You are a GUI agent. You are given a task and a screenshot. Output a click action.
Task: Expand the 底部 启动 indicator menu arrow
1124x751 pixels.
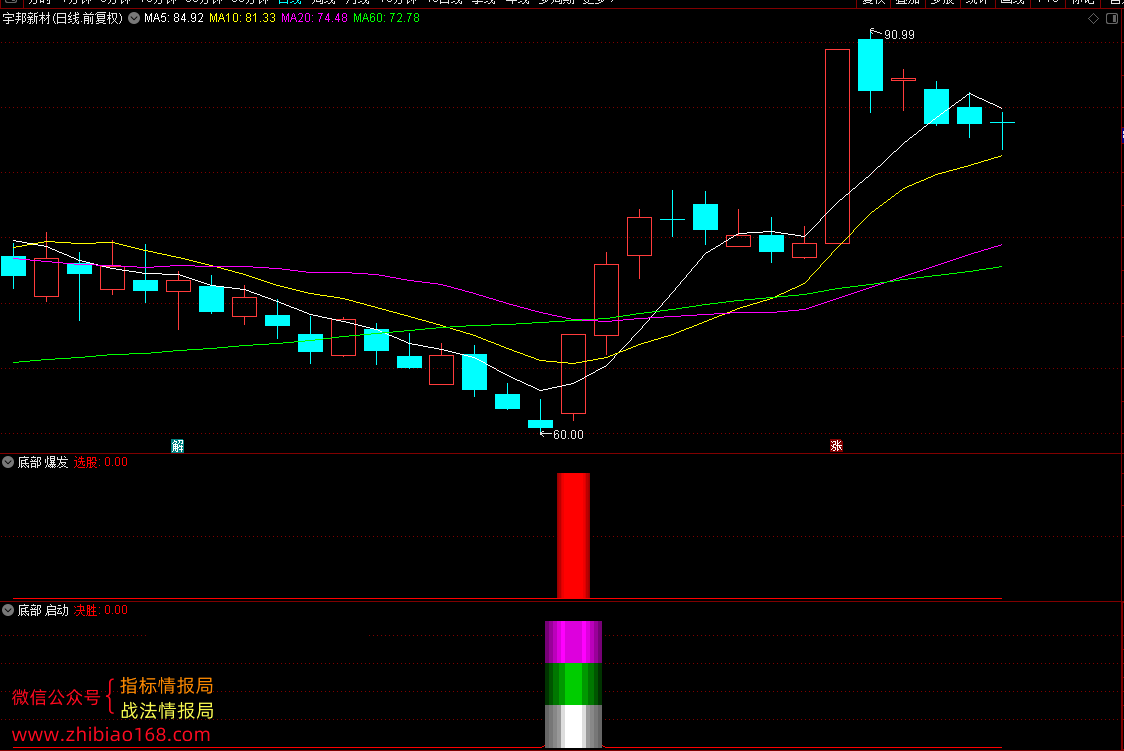(x=8, y=611)
